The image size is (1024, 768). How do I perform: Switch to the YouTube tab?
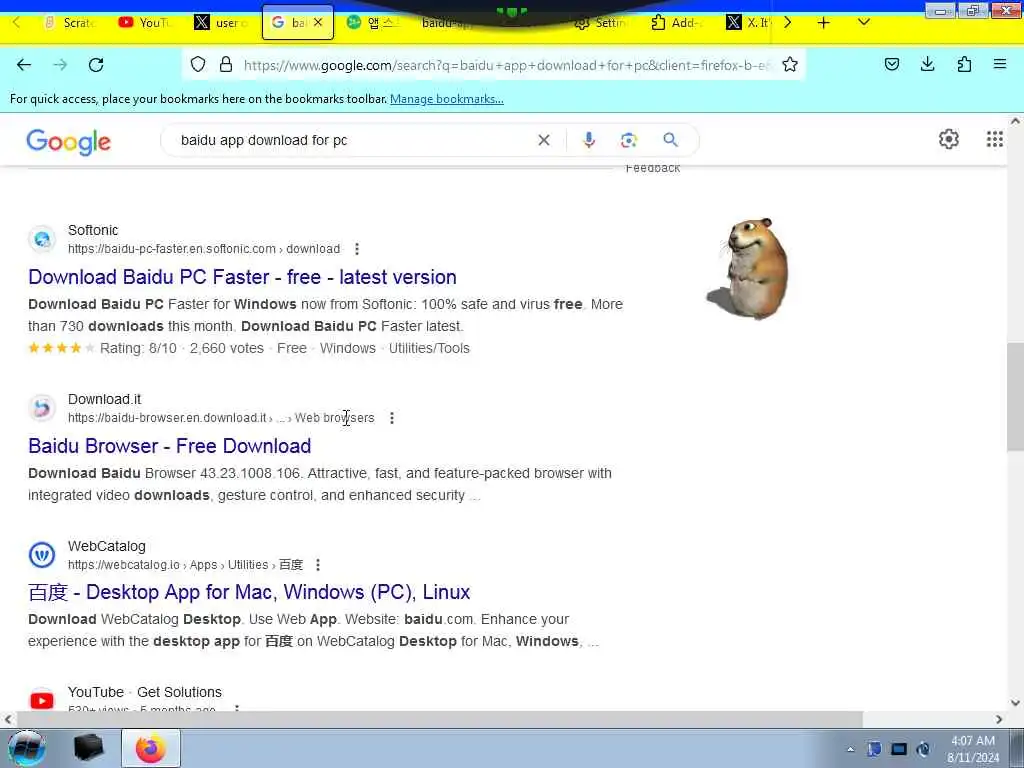click(144, 23)
